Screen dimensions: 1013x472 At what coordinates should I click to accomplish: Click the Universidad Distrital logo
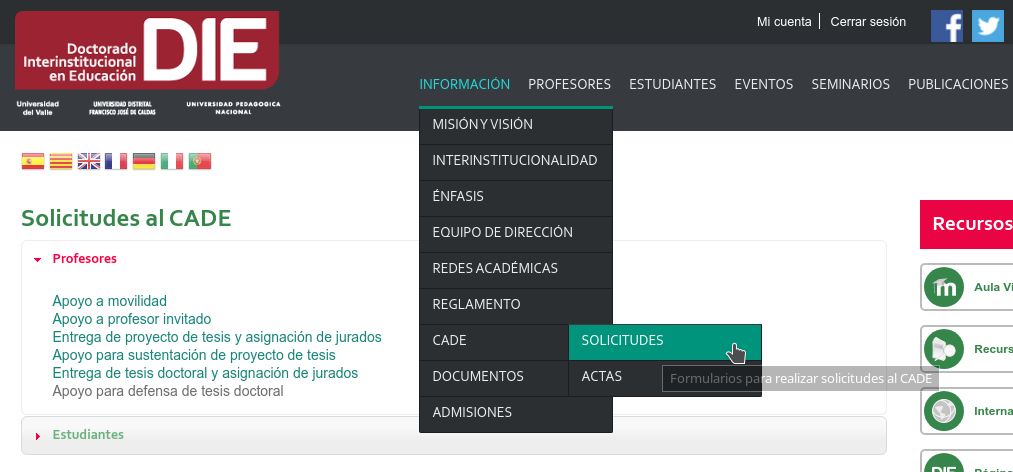[x=122, y=108]
